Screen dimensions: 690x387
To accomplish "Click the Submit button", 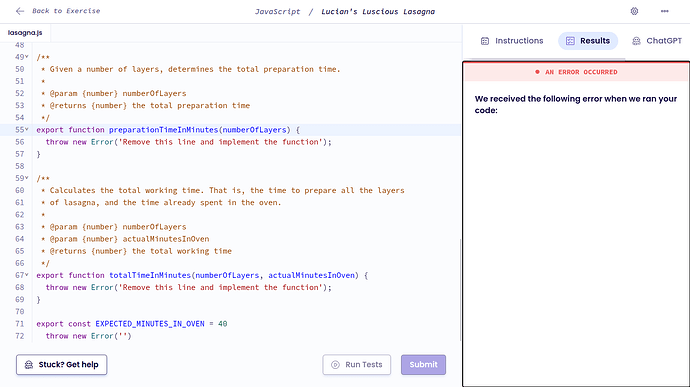I will (x=423, y=365).
